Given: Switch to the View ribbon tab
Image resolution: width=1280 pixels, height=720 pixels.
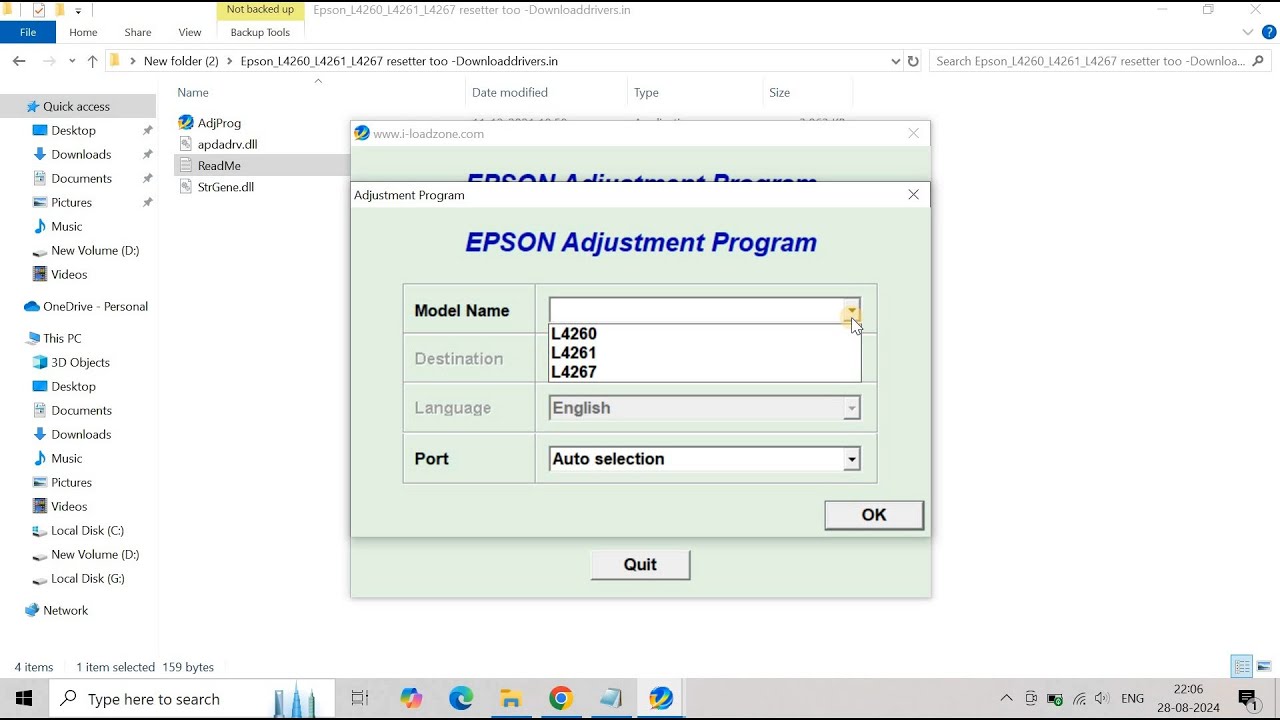Looking at the screenshot, I should (x=189, y=32).
